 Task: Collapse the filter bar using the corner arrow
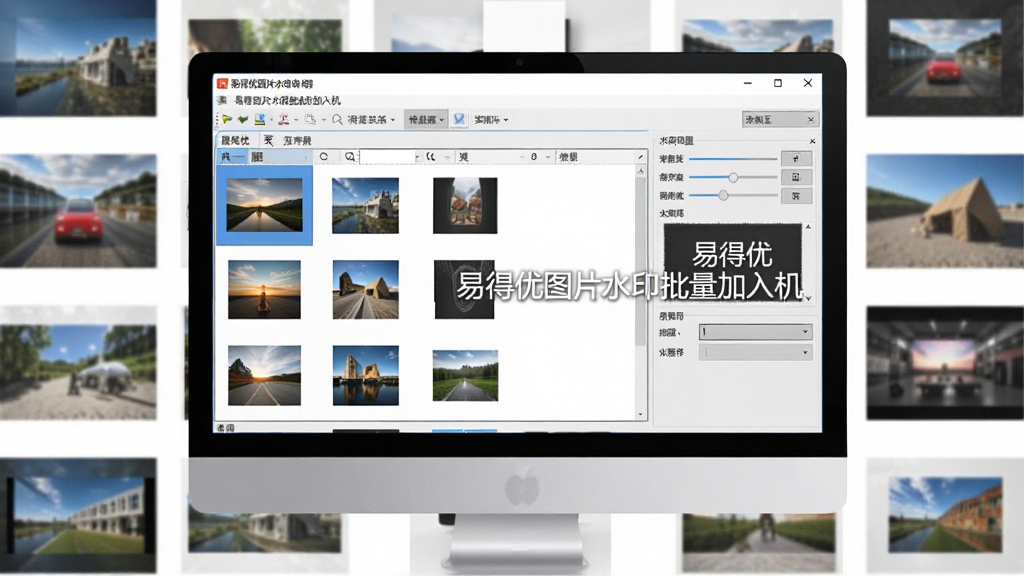point(640,157)
